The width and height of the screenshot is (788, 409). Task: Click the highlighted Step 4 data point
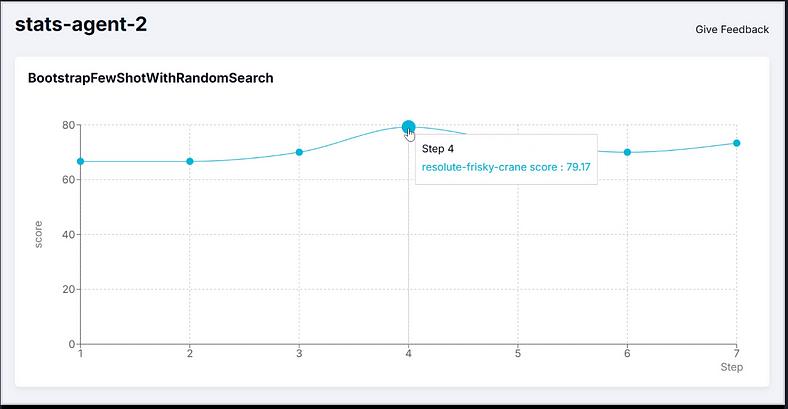[x=409, y=127]
